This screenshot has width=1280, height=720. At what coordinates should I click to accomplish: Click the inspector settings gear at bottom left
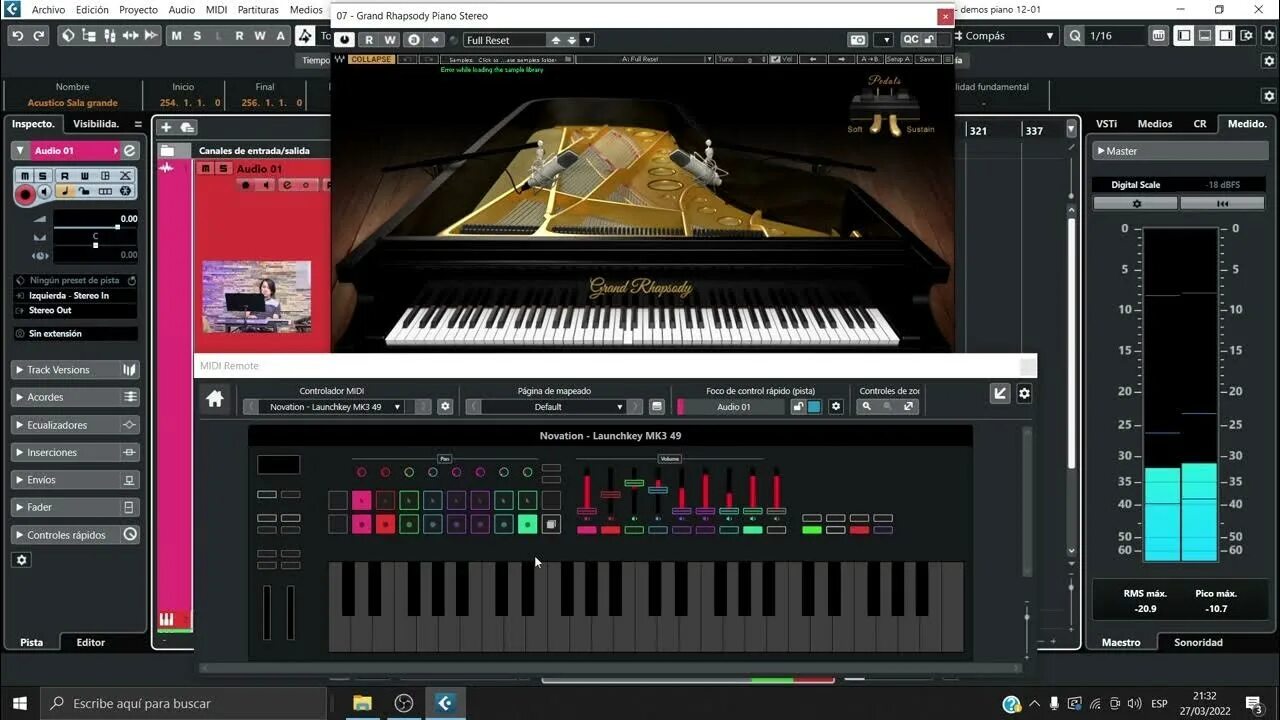pyautogui.click(x=22, y=560)
